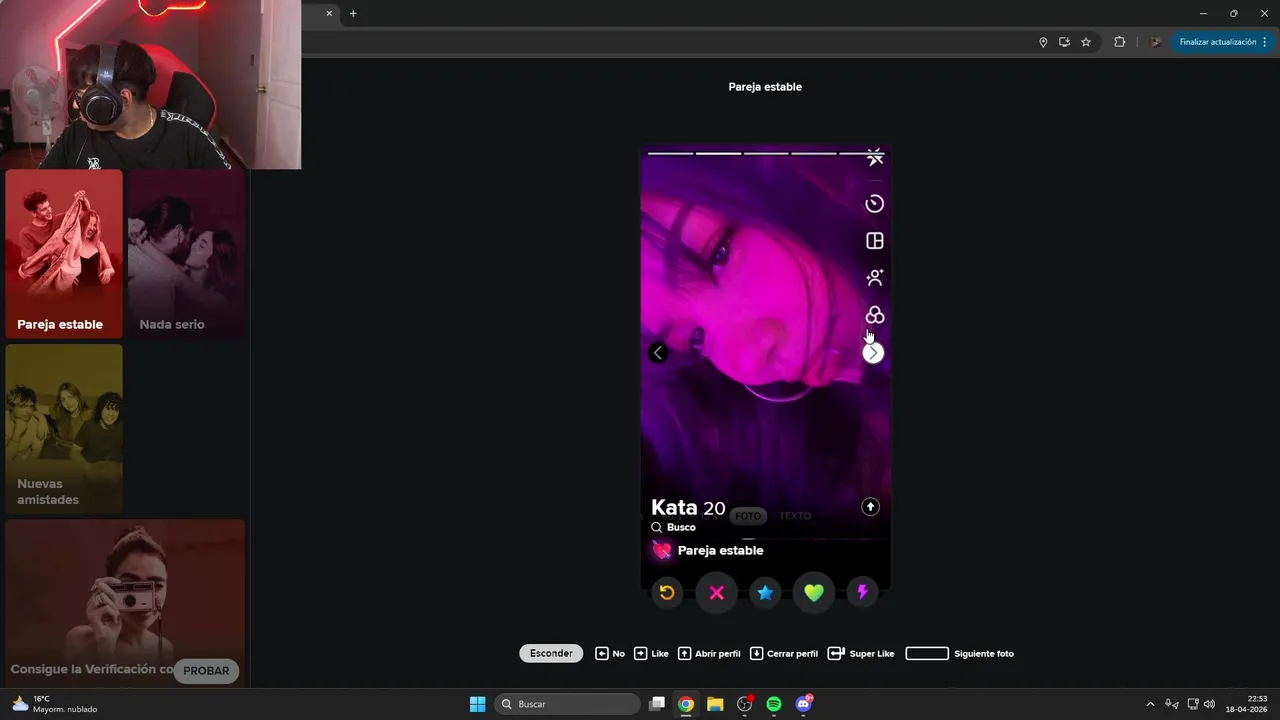Expand the system tray hidden icons chevron
Image resolution: width=1280 pixels, height=720 pixels.
(x=1150, y=704)
